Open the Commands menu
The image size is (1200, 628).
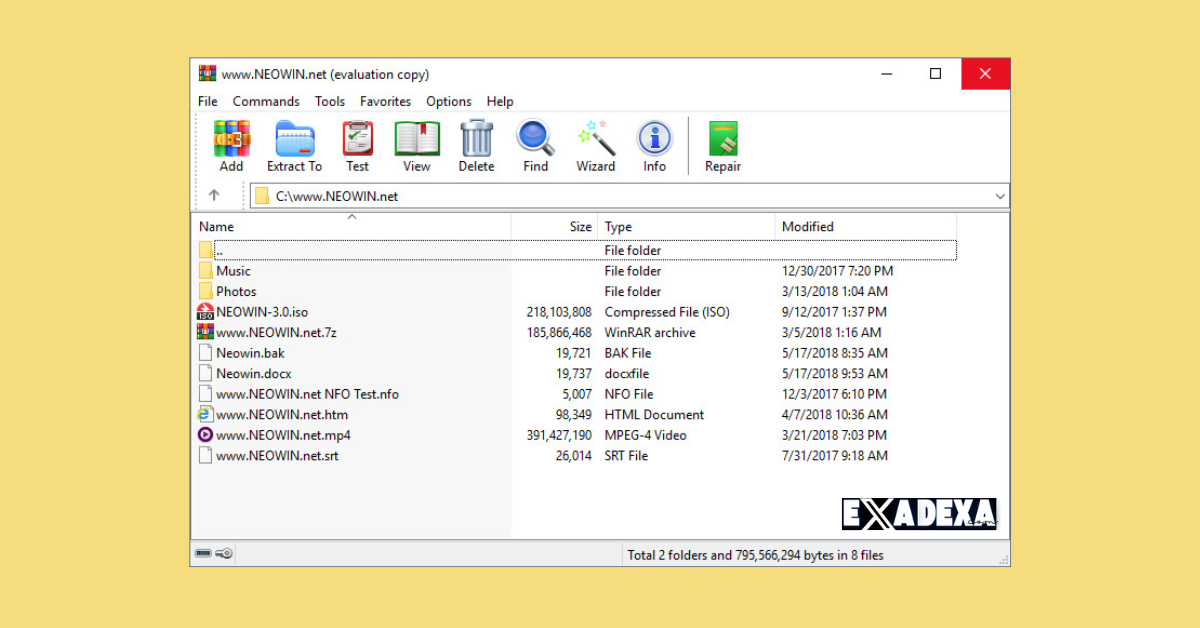point(265,101)
